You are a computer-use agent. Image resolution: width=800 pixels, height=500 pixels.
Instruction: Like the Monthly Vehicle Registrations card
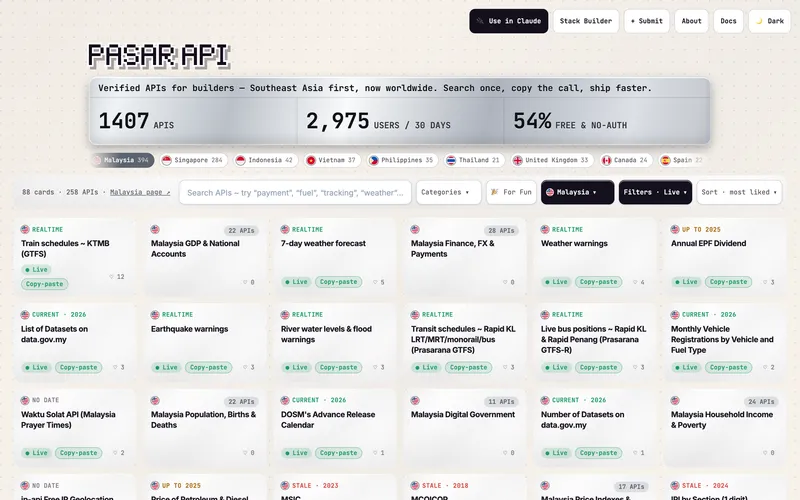click(769, 367)
